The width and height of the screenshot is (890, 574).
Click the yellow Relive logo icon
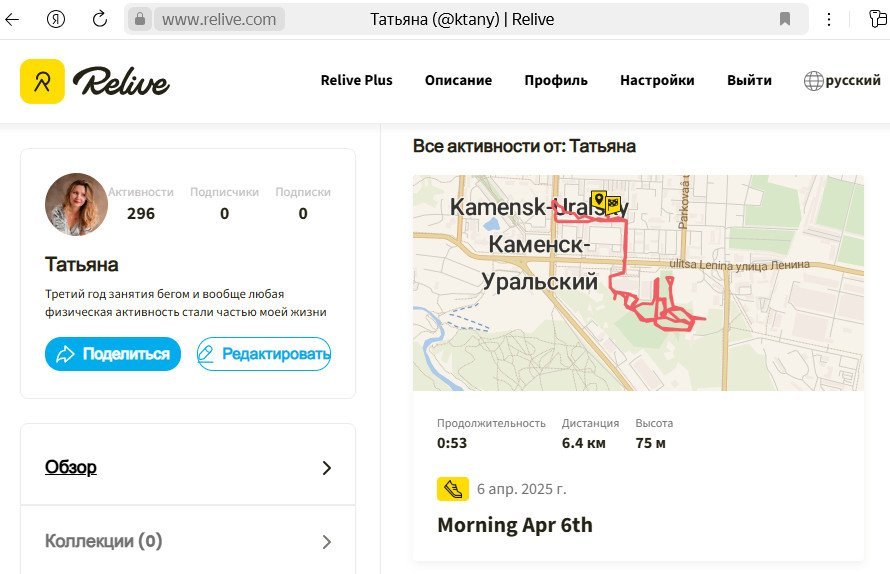click(x=42, y=81)
